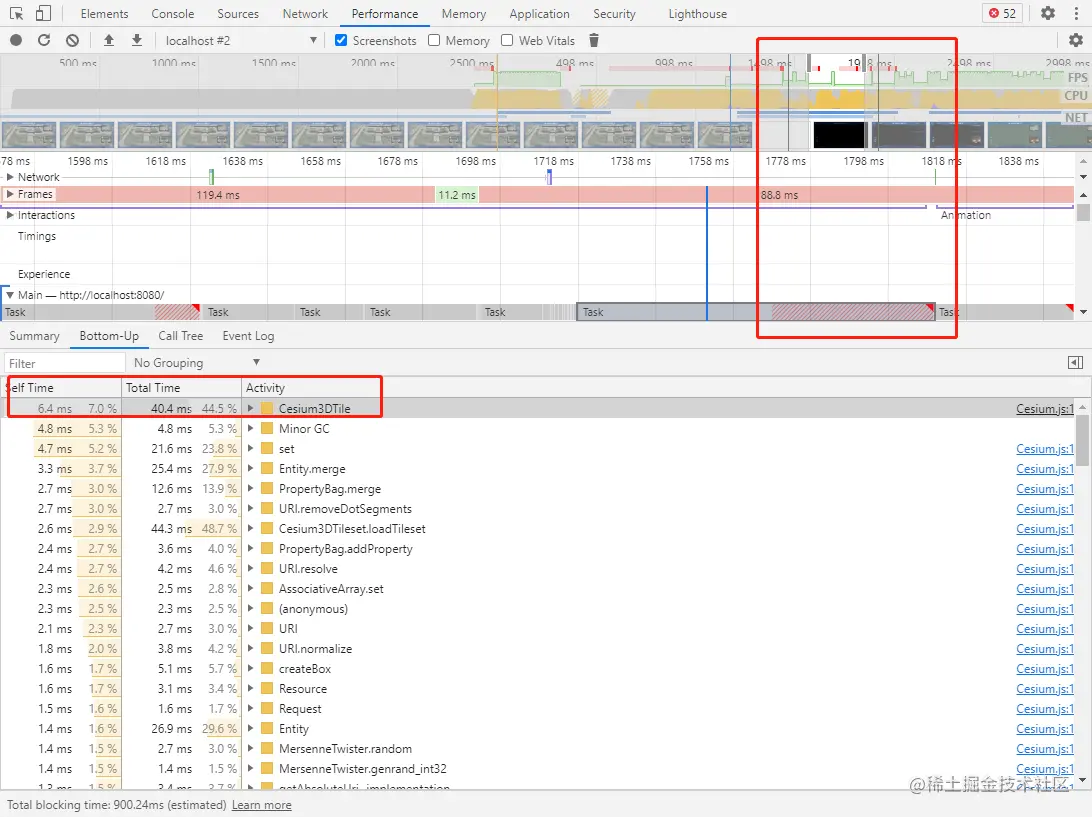The width and height of the screenshot is (1092, 817).
Task: Click the Filter input field
Action: click(65, 363)
